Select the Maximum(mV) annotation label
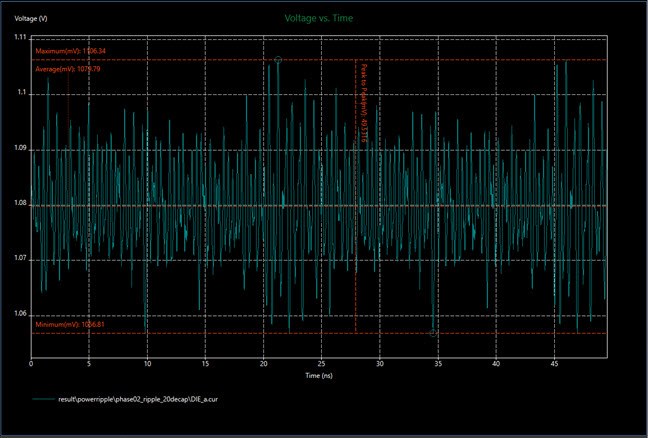This screenshot has width=648, height=438. click(71, 51)
